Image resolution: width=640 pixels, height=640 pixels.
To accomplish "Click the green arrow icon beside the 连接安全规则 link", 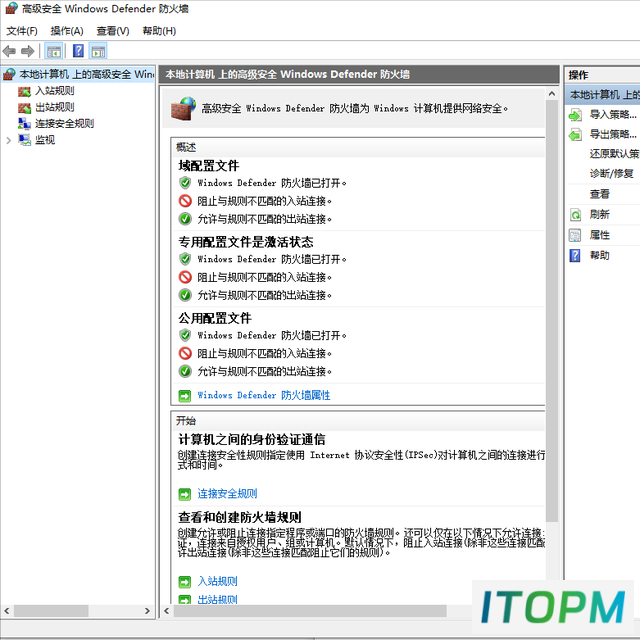I will [185, 494].
